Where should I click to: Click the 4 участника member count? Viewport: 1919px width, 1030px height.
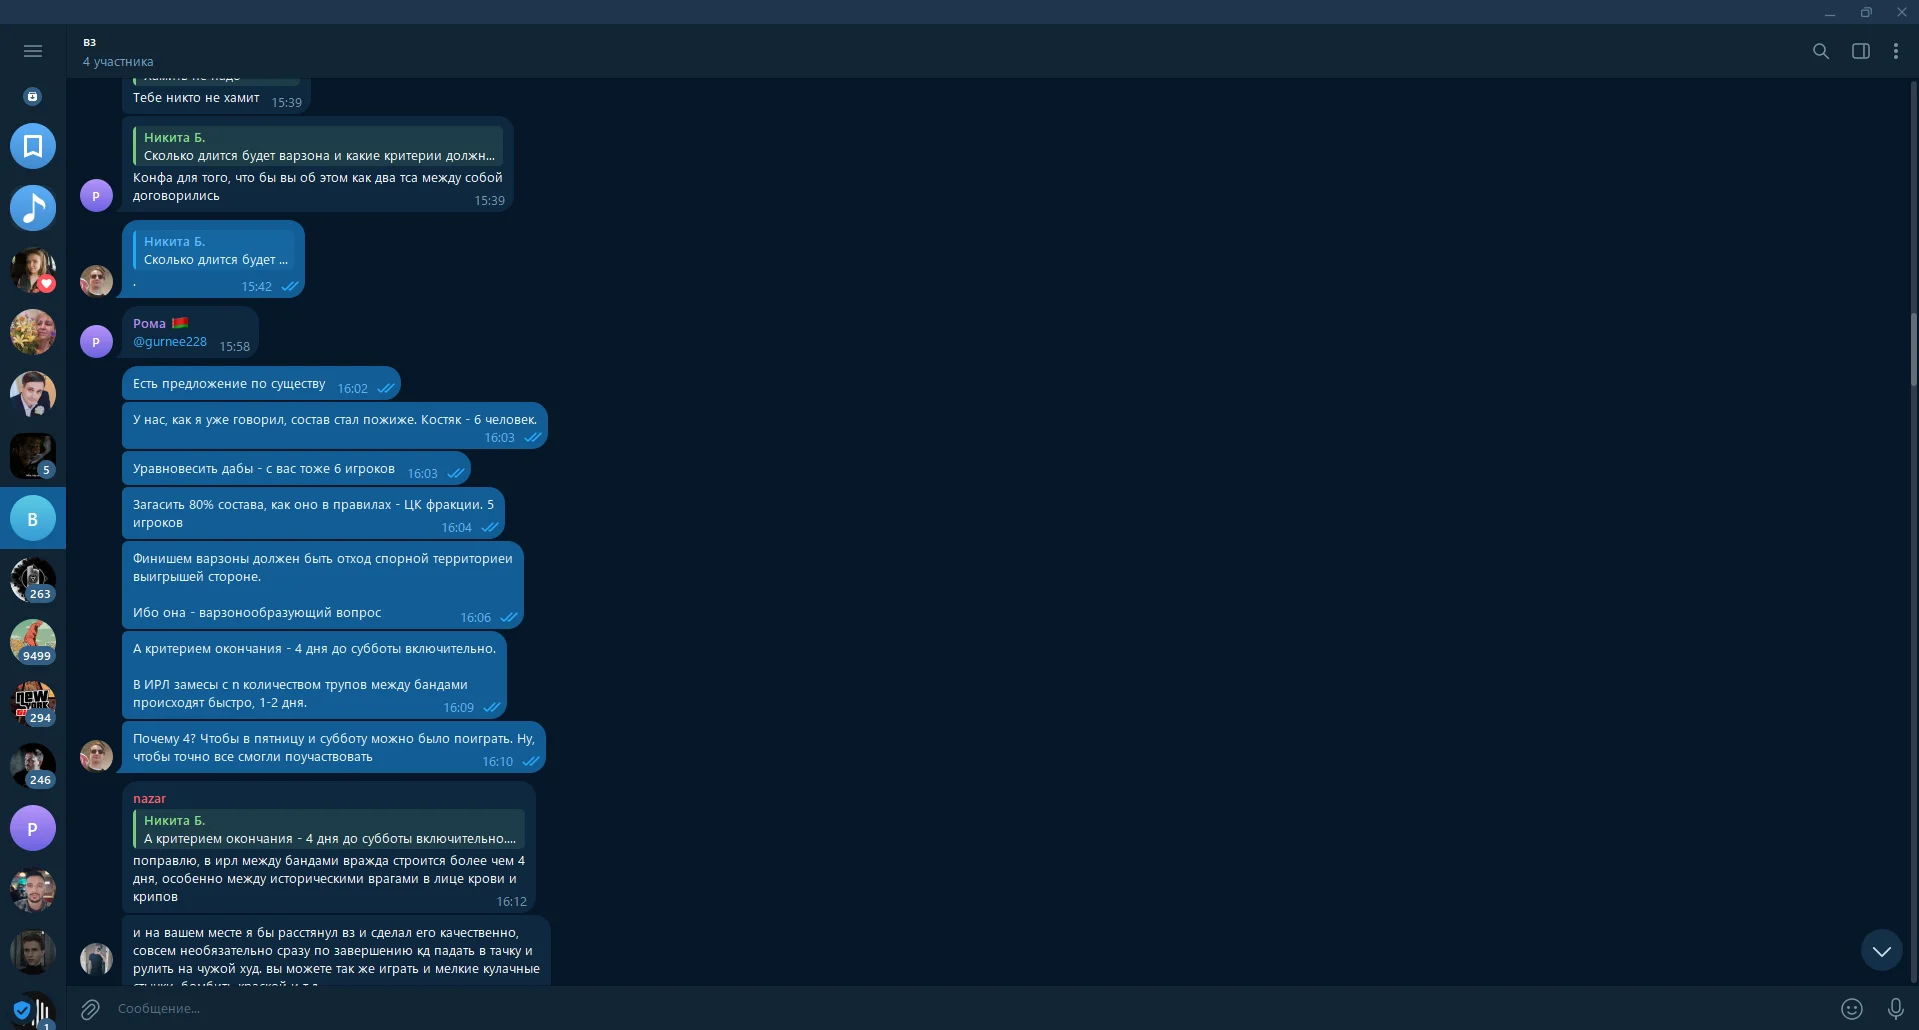pos(118,61)
